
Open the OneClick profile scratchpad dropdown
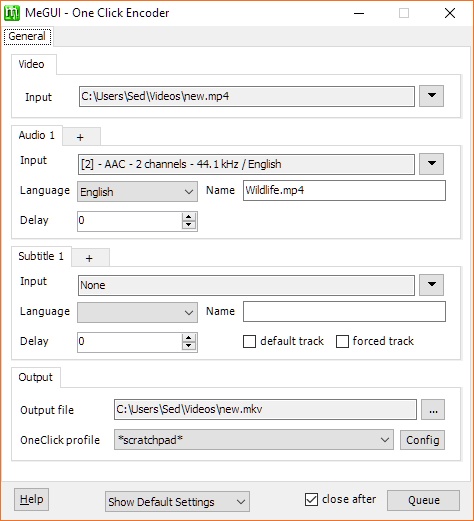click(254, 440)
